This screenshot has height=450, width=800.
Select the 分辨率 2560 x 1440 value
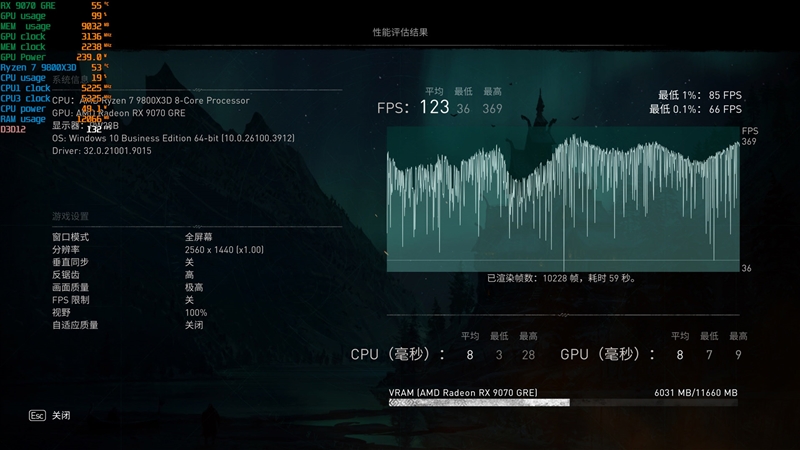coord(223,249)
